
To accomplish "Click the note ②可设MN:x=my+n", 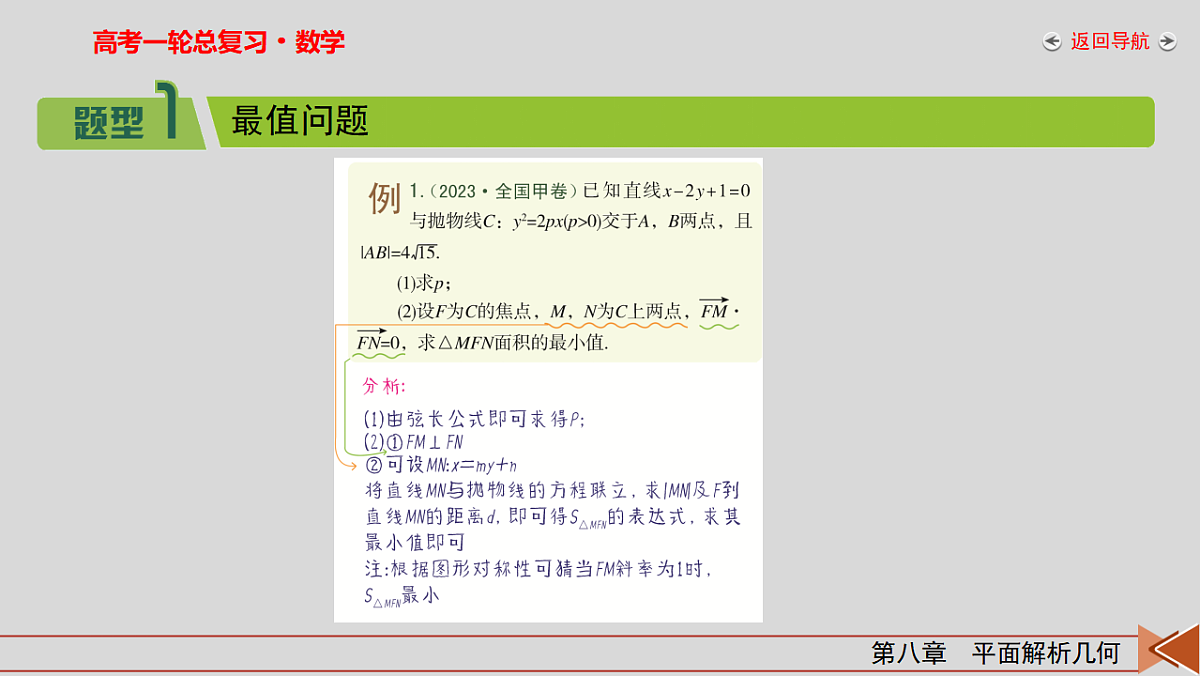I will coord(441,464).
